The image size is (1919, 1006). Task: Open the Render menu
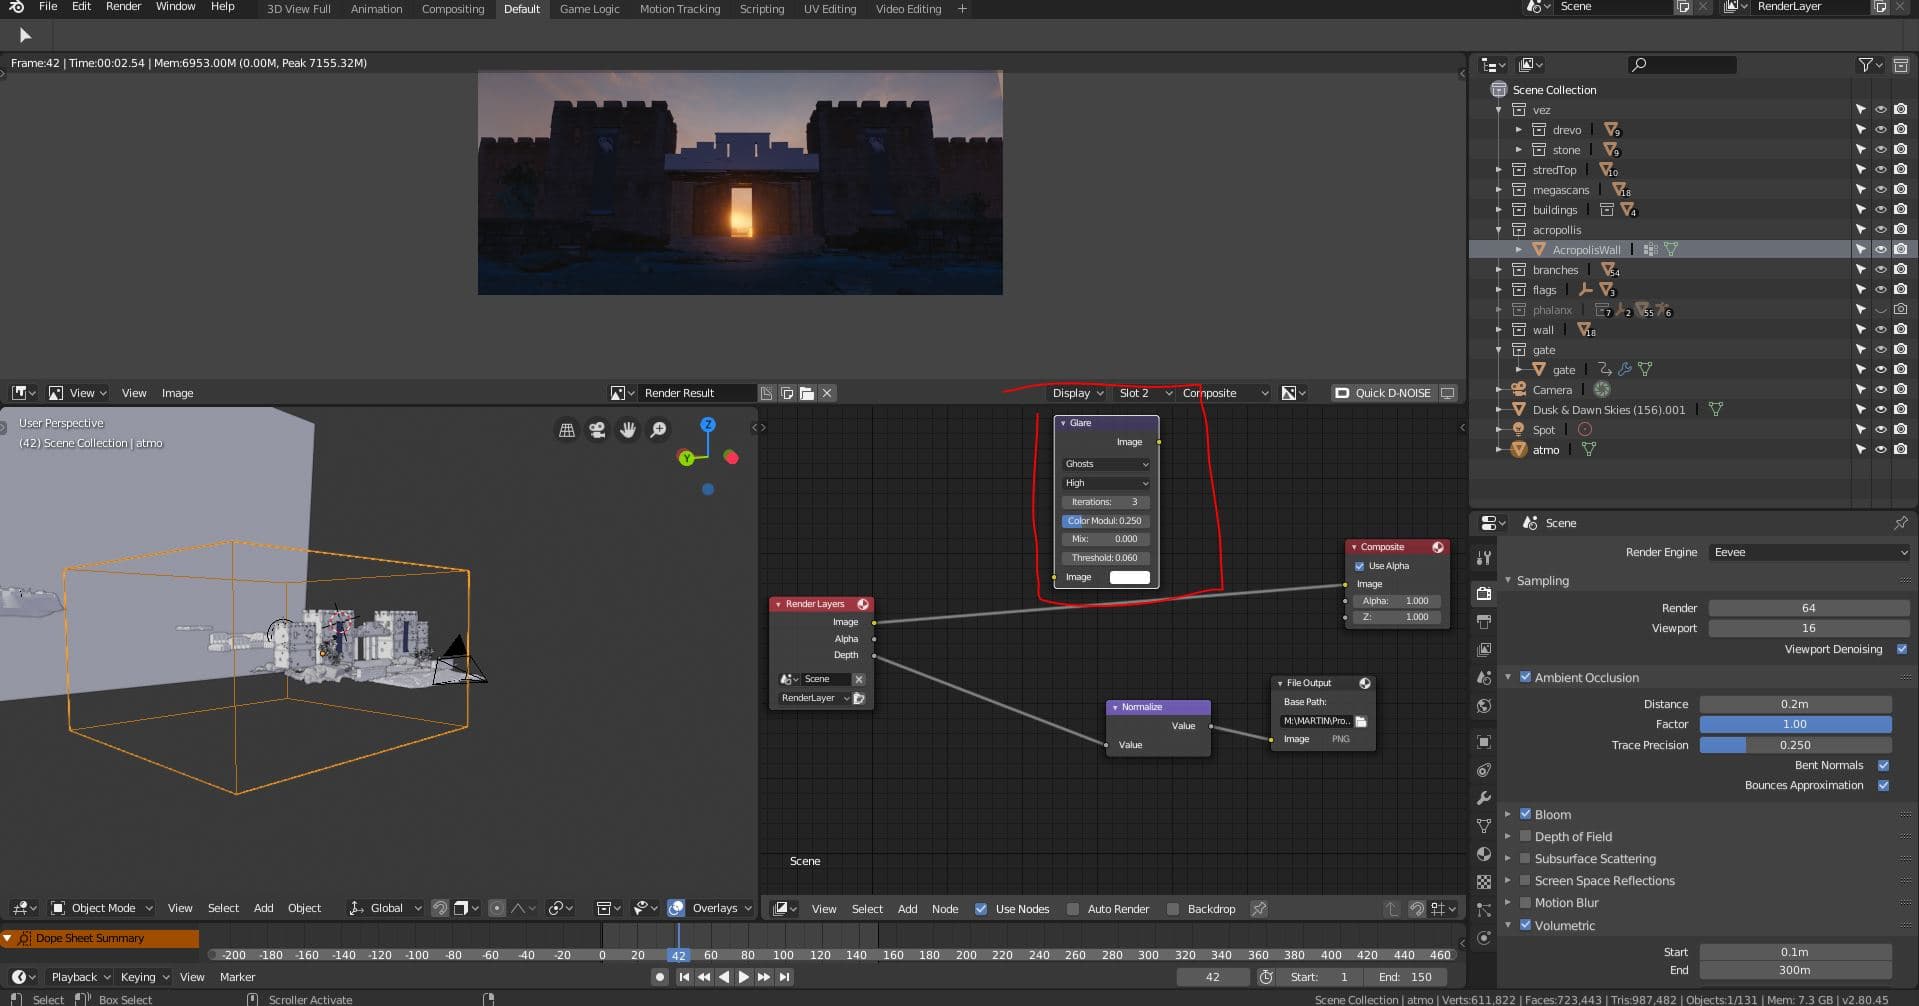click(x=123, y=7)
